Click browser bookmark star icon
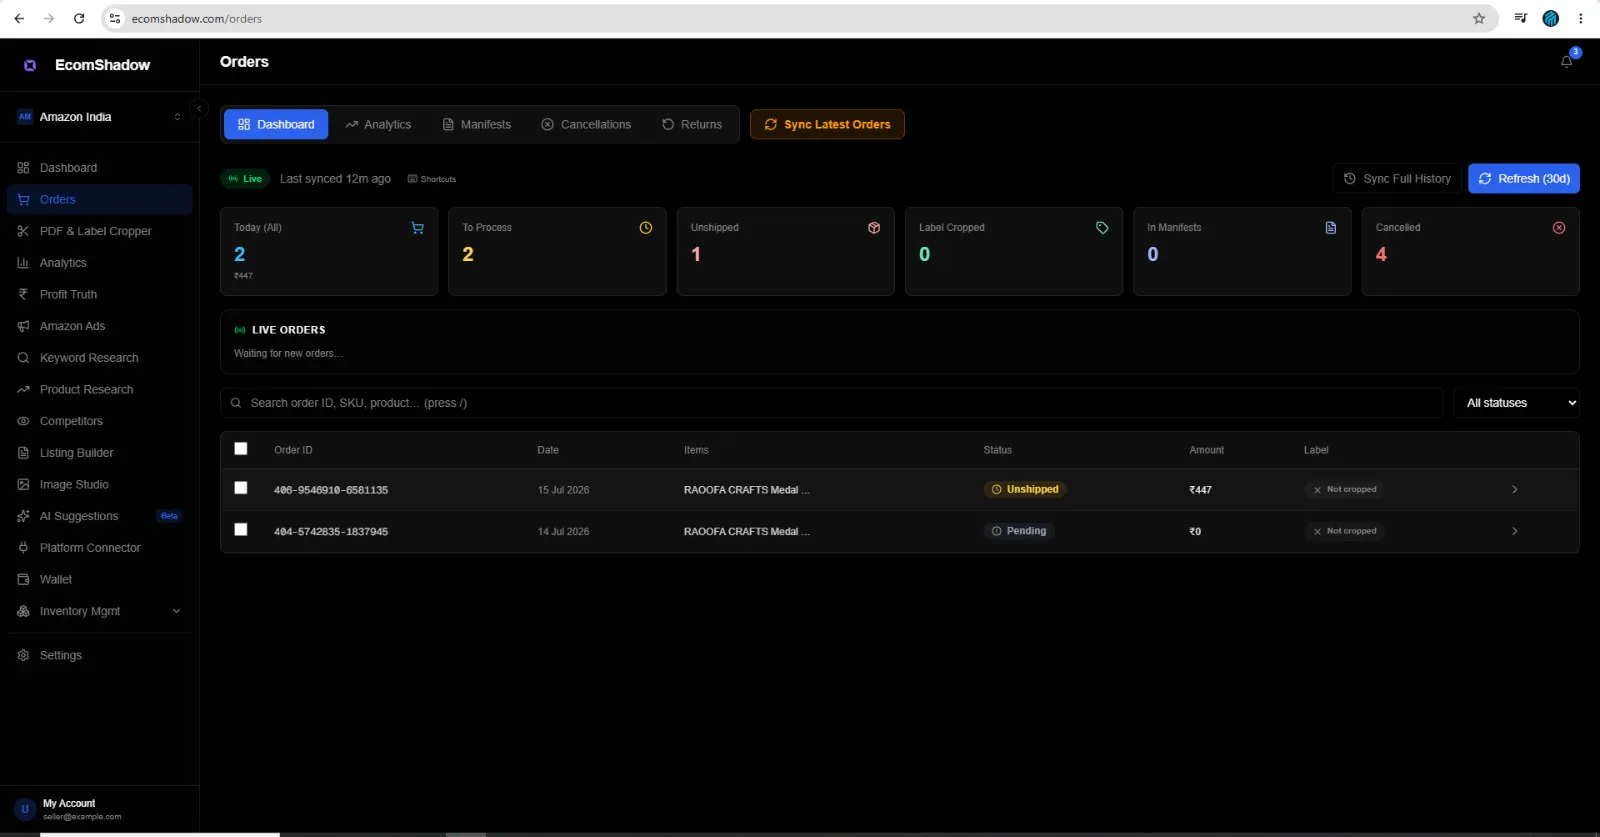This screenshot has height=837, width=1600. (x=1479, y=18)
